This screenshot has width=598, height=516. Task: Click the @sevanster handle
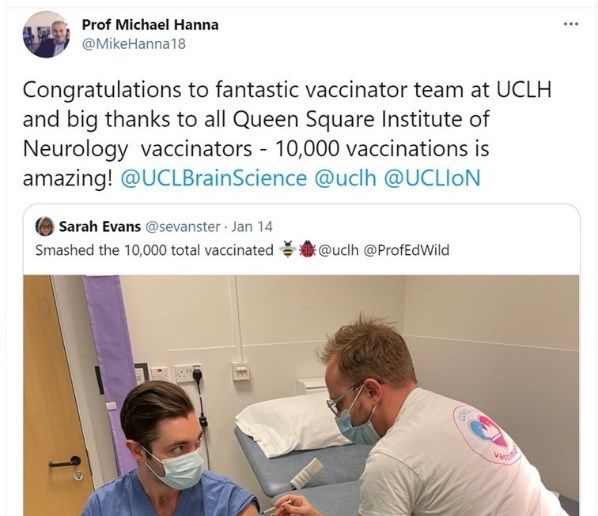[x=183, y=227]
